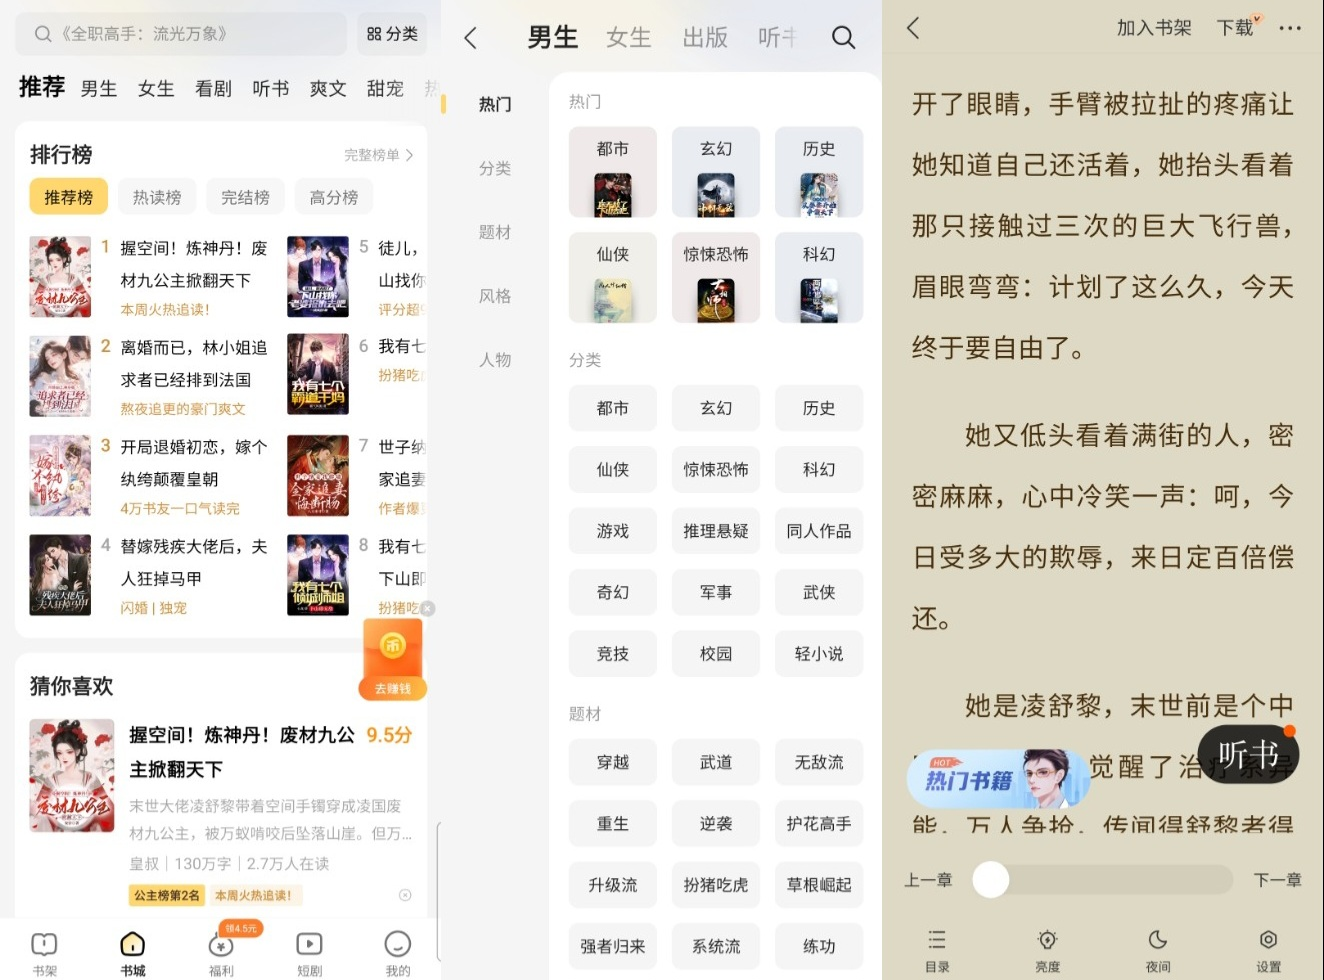
Task: Select 完结榜 ranking chip
Action: 245,197
